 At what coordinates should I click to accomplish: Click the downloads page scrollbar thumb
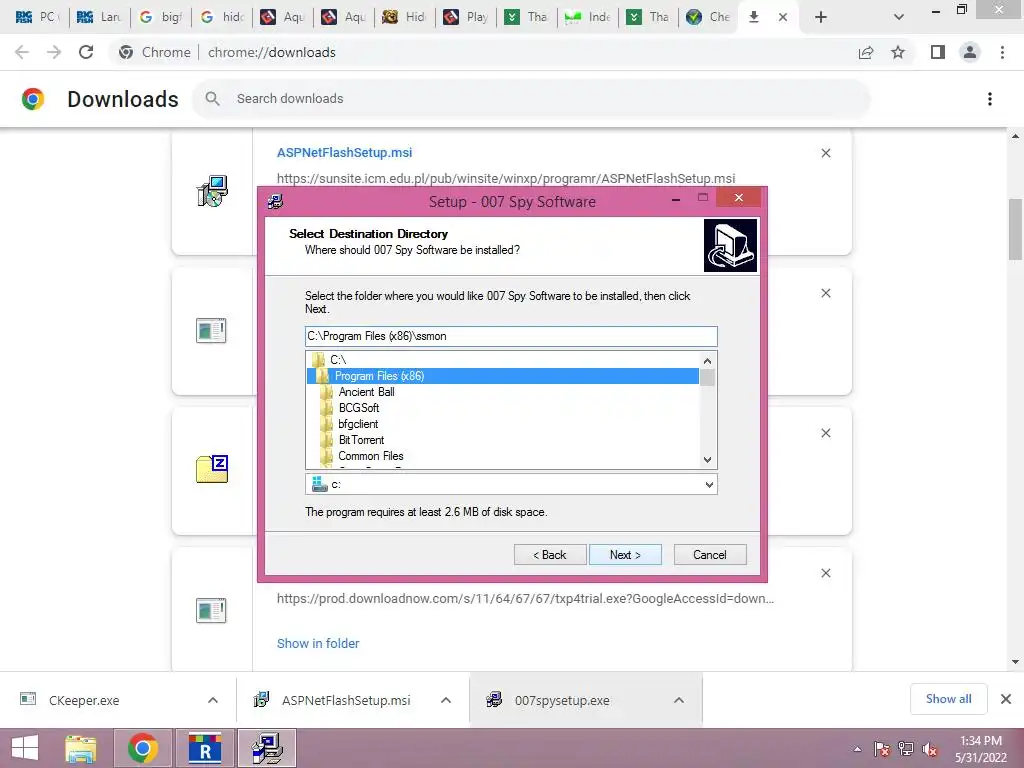pos(1015,229)
